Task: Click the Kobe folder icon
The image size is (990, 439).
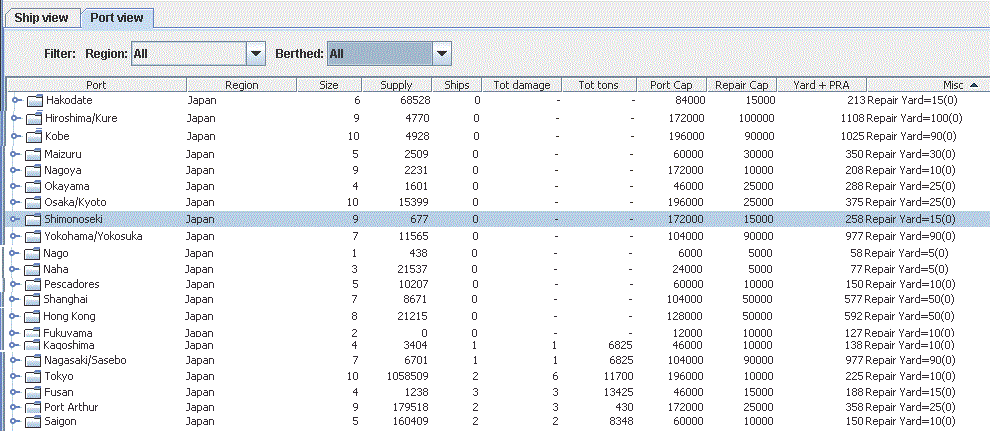Action: (34, 136)
